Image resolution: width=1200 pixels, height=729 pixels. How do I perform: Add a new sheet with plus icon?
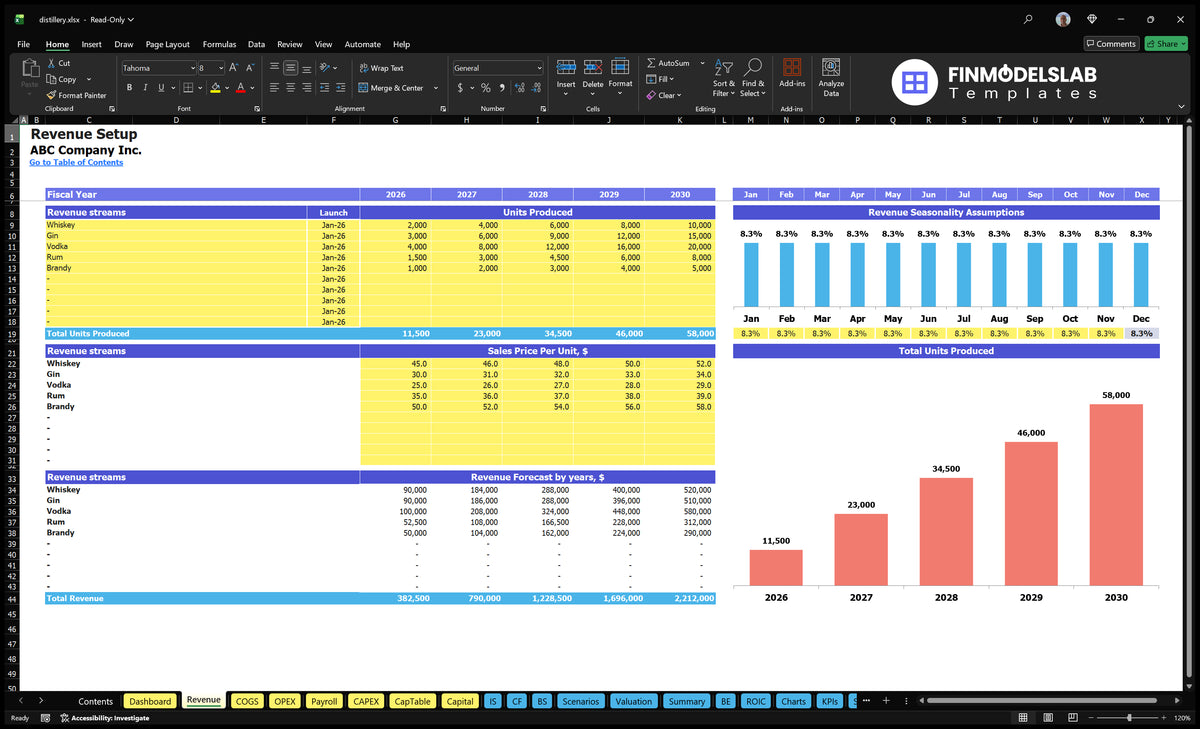tap(885, 700)
